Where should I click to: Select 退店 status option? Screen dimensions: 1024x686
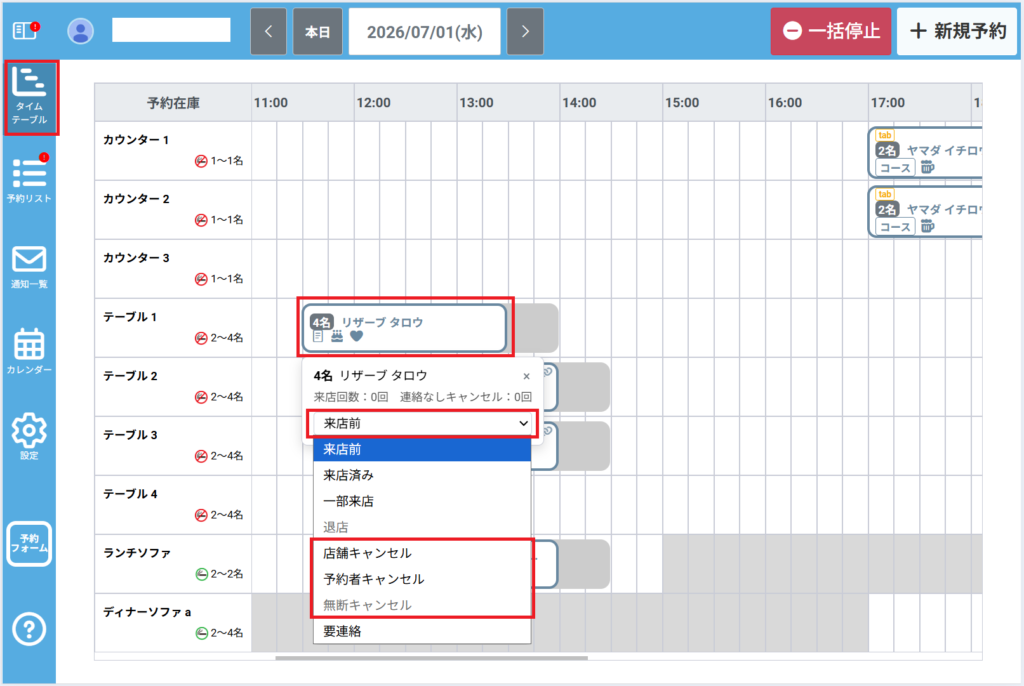point(422,527)
